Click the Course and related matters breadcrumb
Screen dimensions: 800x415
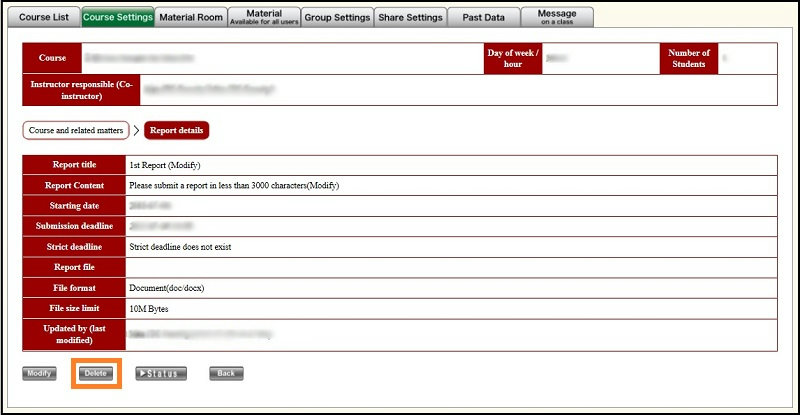(x=76, y=130)
